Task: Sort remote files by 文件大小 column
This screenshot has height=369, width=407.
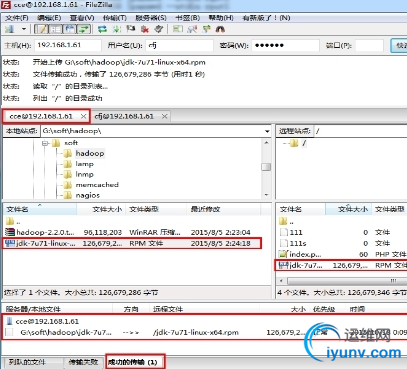Action: (349, 209)
